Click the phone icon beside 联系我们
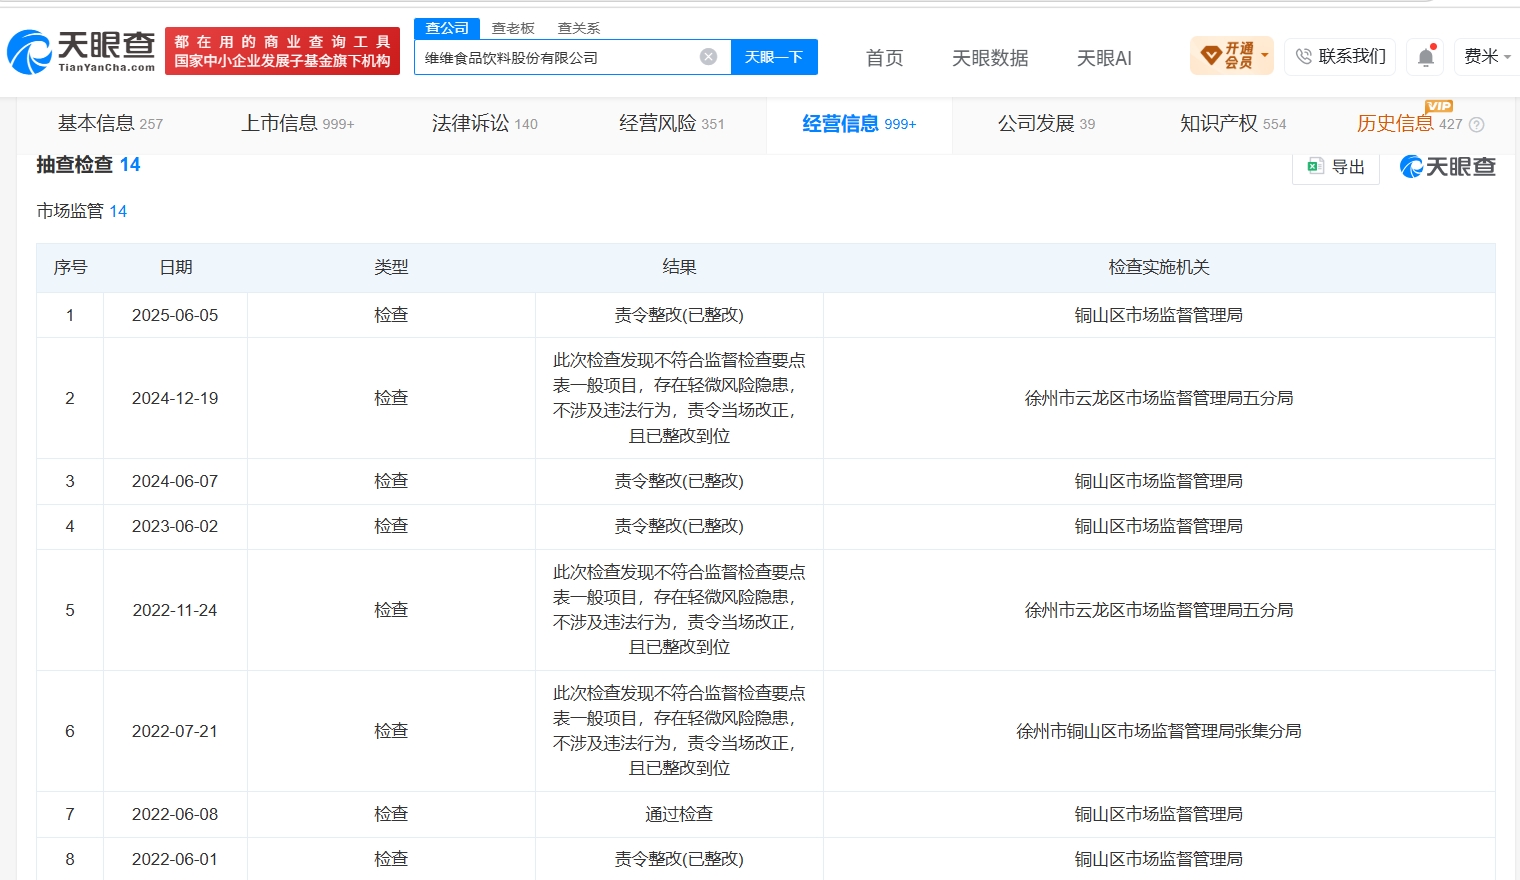 tap(1303, 57)
